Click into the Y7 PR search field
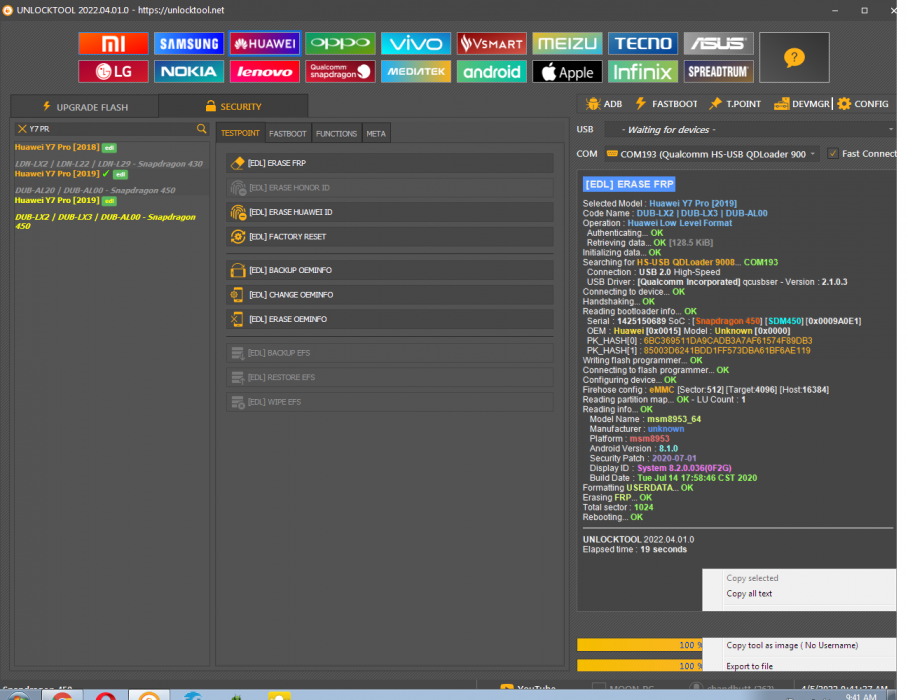Viewport: 908px width, 700px height. point(110,129)
